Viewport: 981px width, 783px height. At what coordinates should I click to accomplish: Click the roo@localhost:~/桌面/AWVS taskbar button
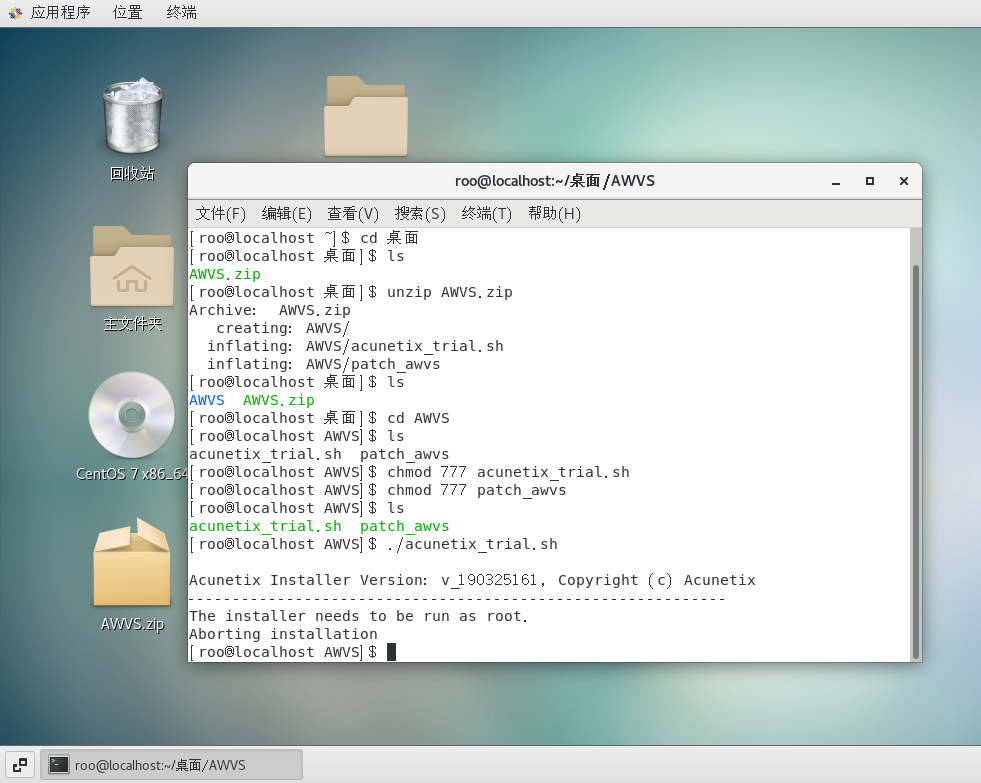(x=171, y=765)
